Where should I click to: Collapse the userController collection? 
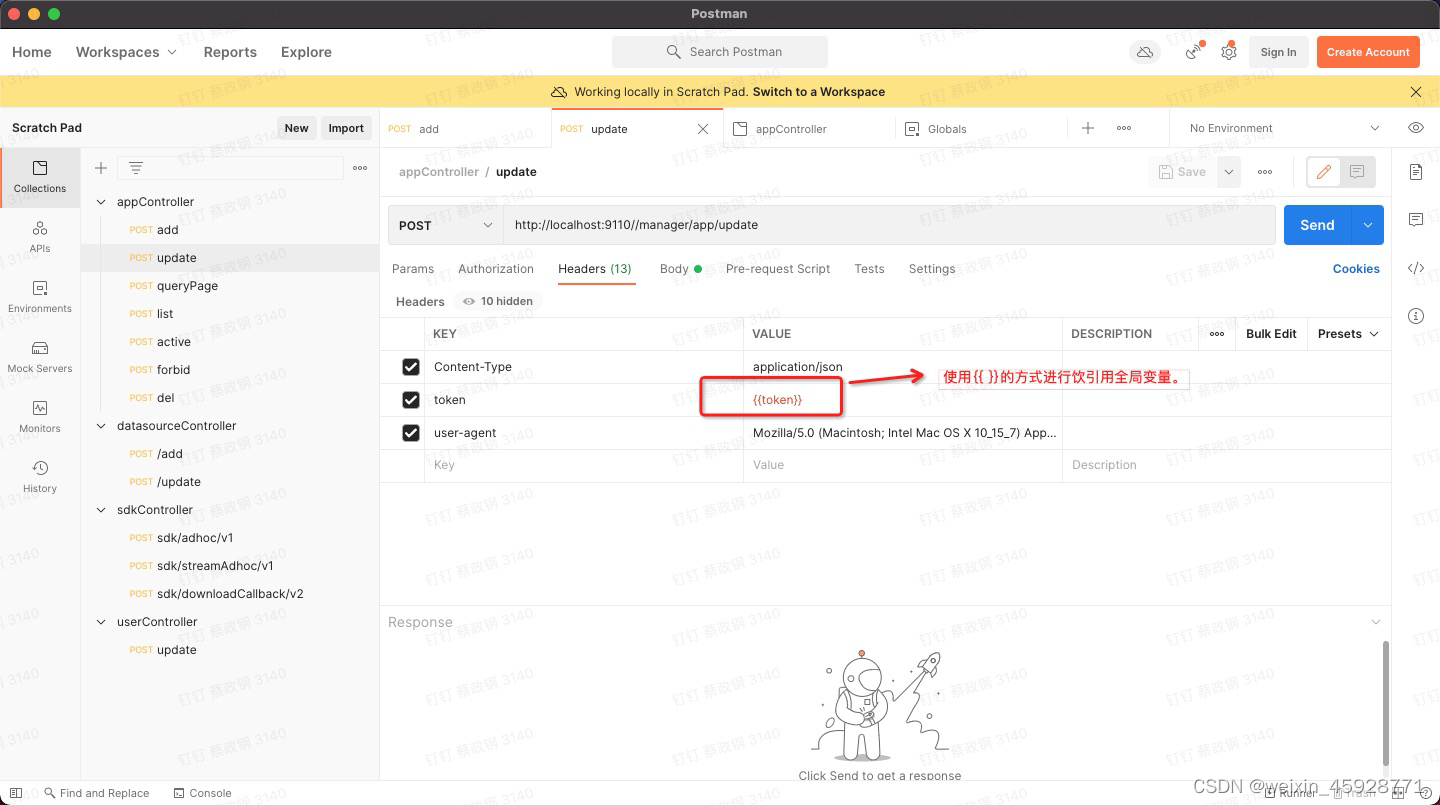(x=101, y=622)
